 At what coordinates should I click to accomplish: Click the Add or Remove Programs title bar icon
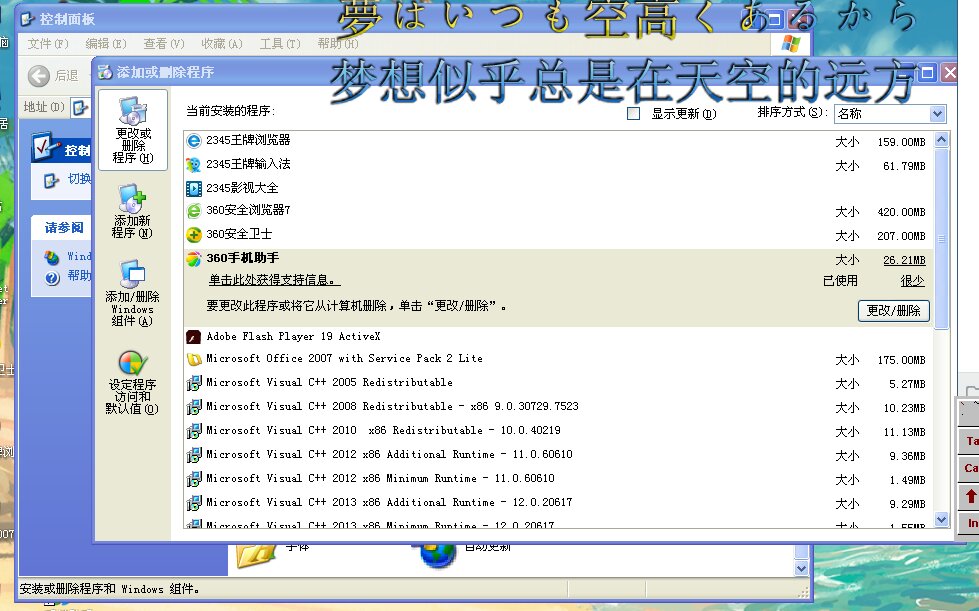tap(105, 72)
